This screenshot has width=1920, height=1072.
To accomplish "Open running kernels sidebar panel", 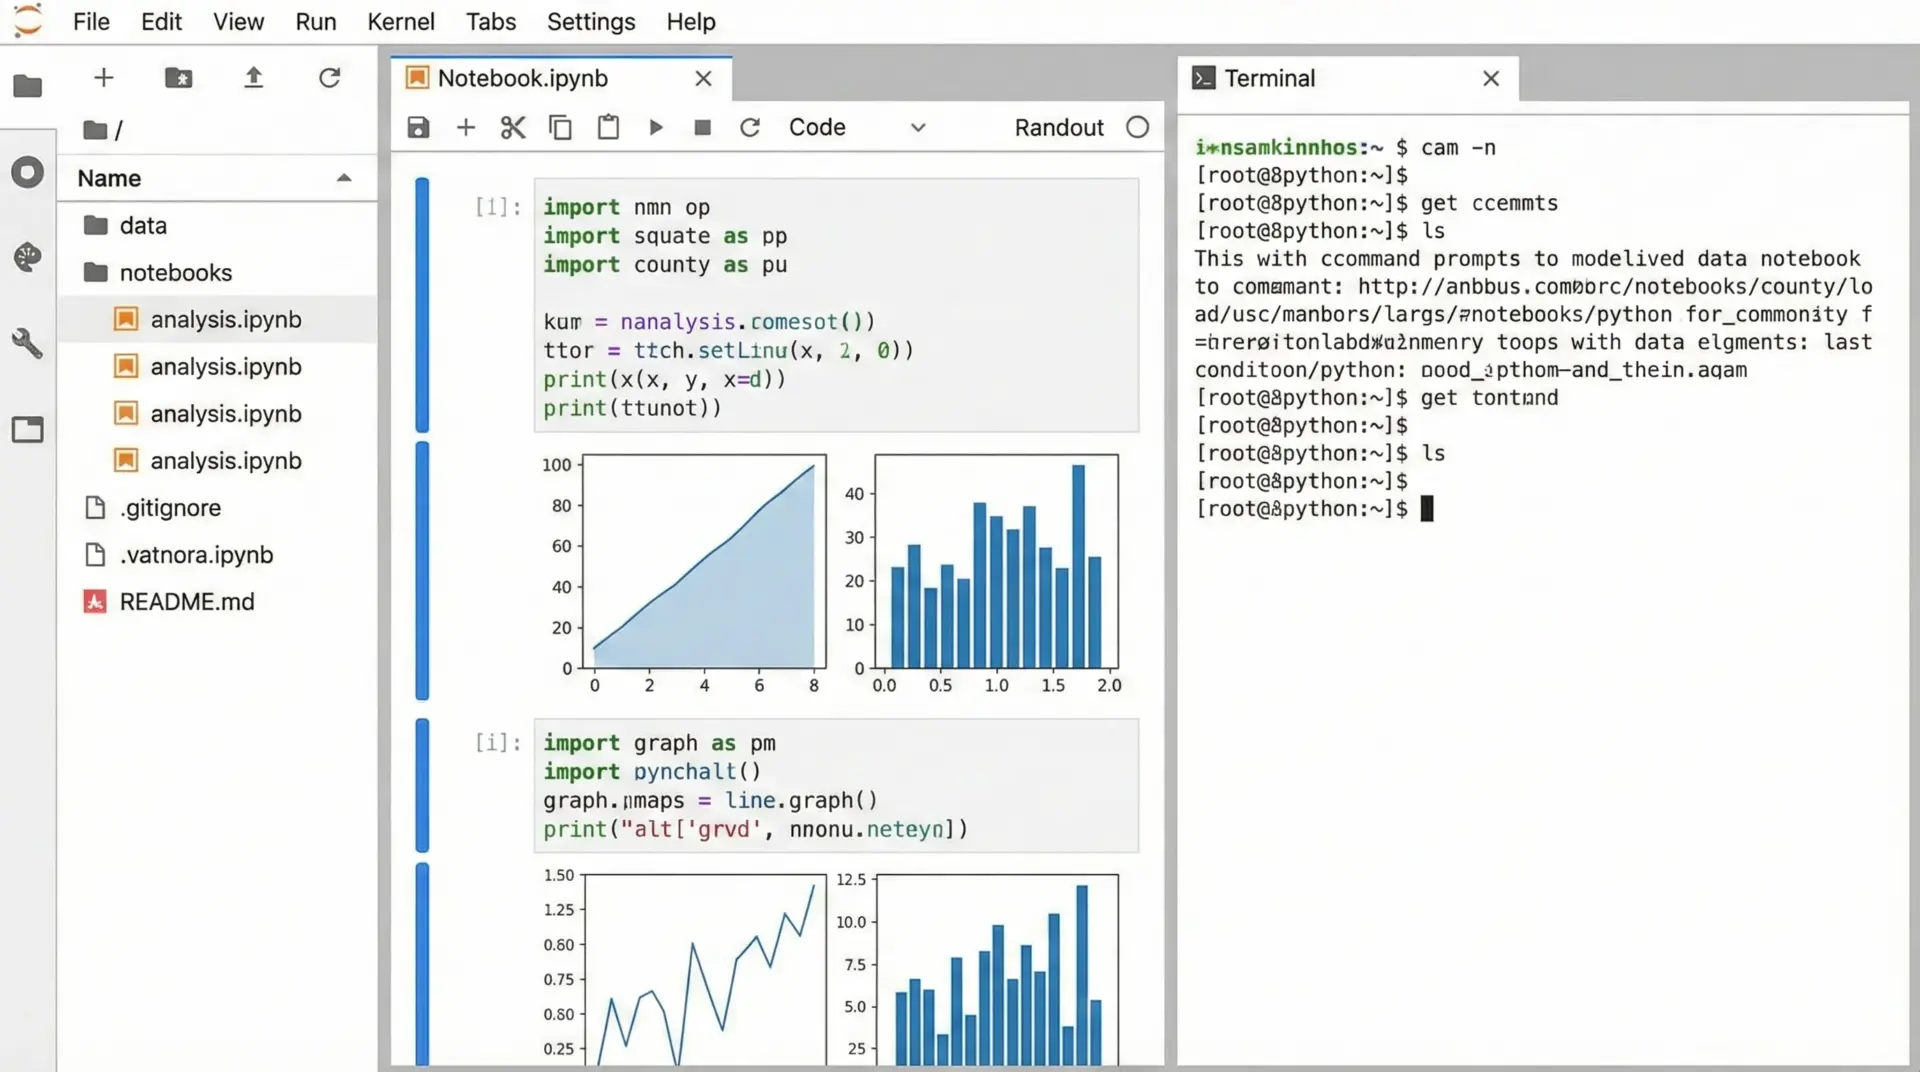I will 28,172.
